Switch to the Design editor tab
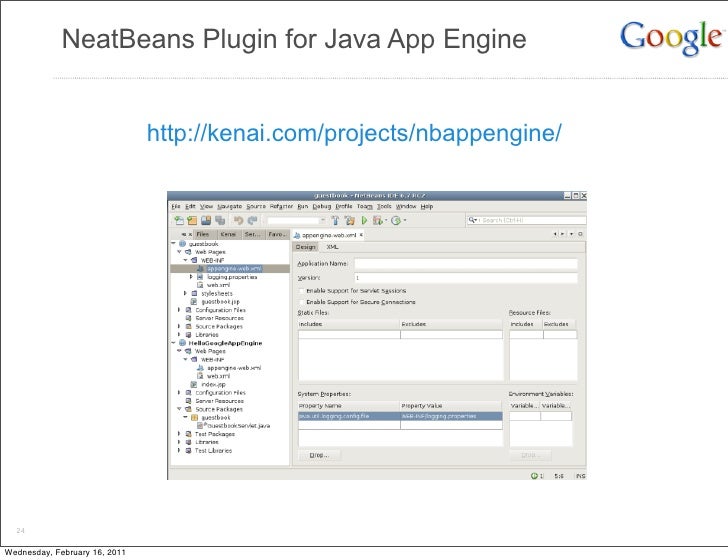The image size is (728, 560). pos(306,247)
